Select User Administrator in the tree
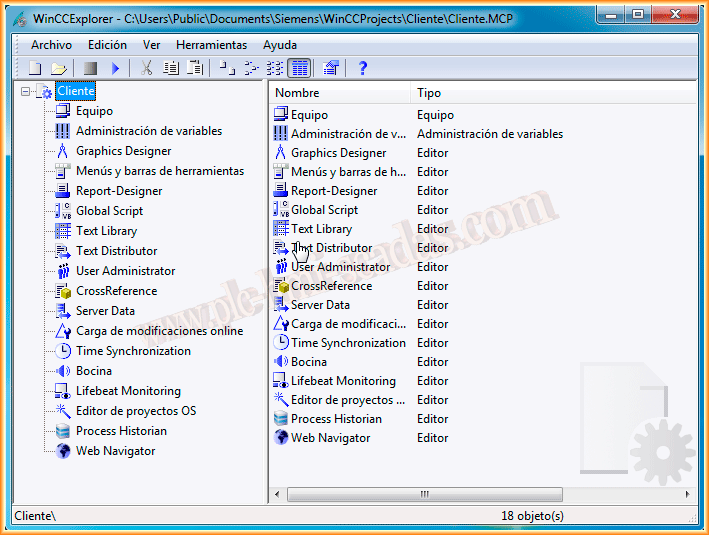The image size is (709, 535). tap(125, 271)
